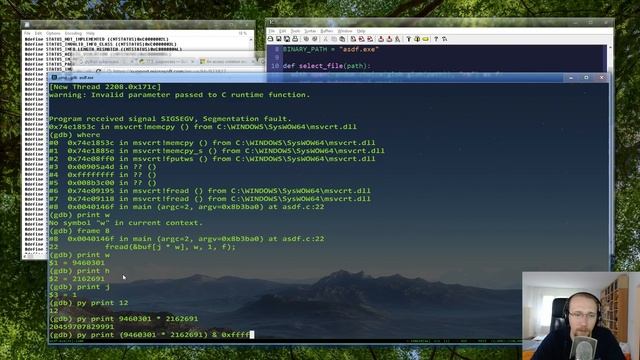The image size is (640, 360).
Task: Click the gVim window title bar icon
Action: coord(271,22)
